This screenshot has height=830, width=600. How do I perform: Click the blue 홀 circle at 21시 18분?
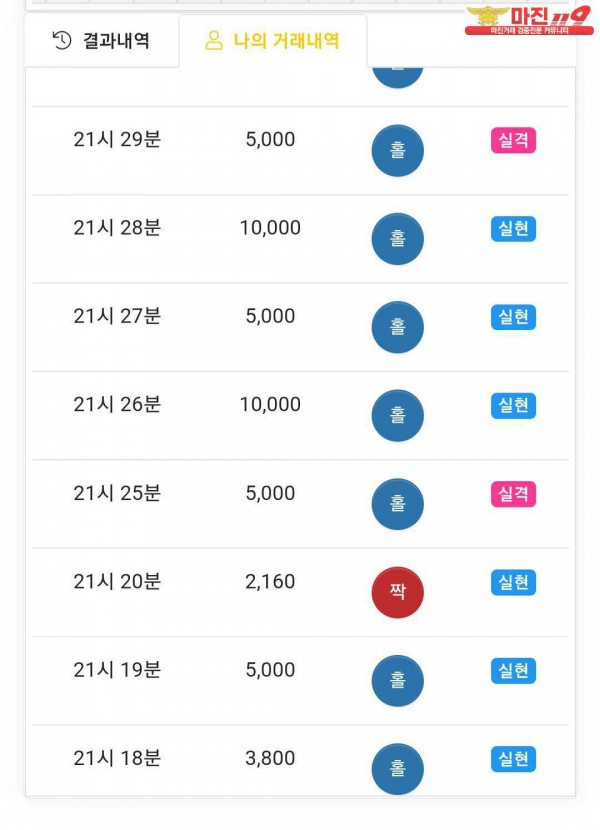pos(398,769)
